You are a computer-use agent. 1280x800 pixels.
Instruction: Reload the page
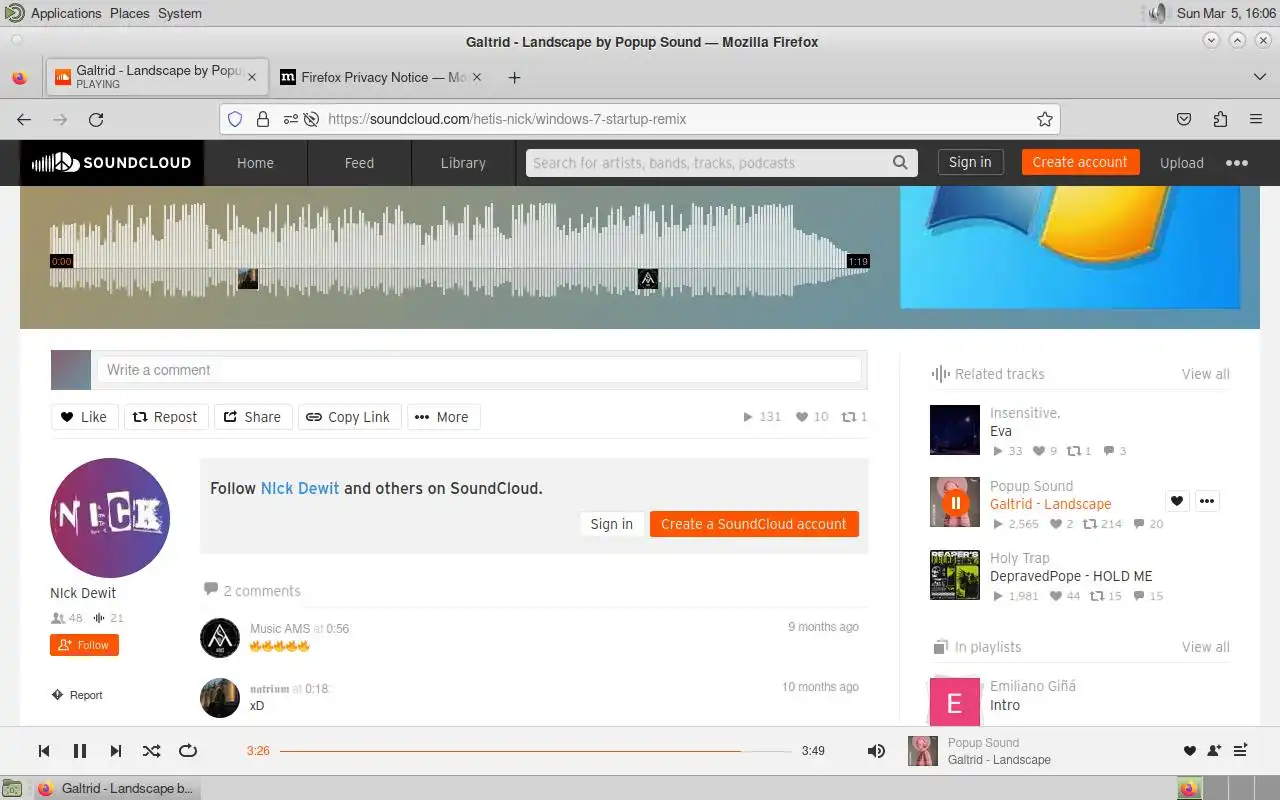96,119
